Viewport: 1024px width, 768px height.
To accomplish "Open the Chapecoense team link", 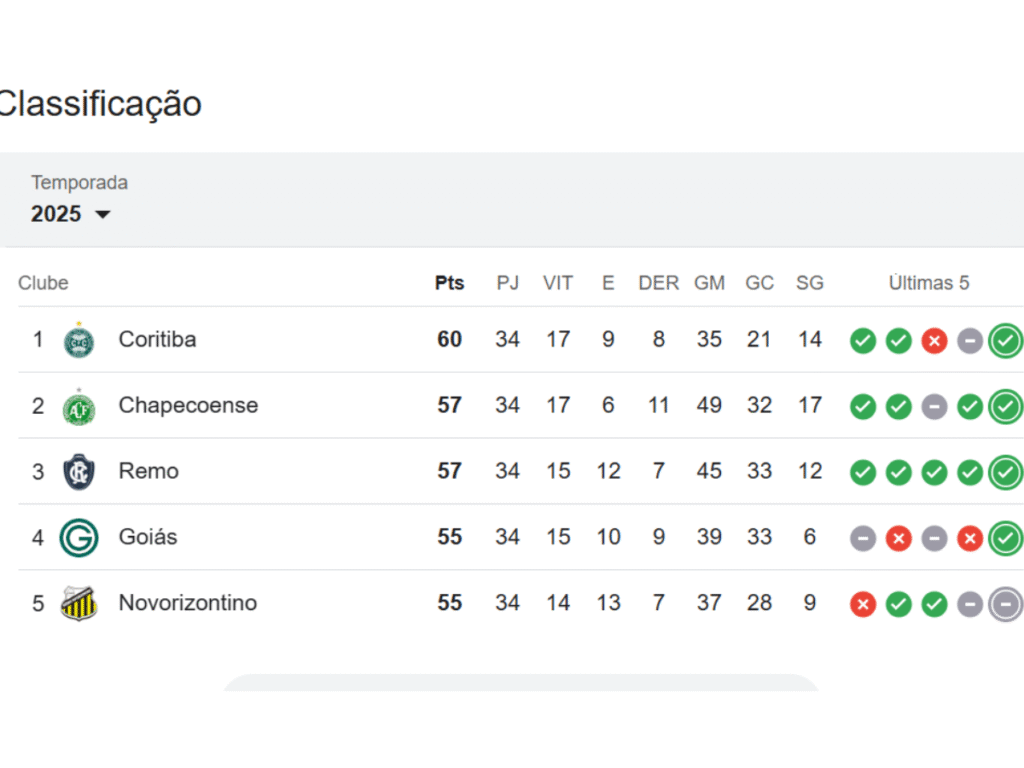I will [188, 406].
